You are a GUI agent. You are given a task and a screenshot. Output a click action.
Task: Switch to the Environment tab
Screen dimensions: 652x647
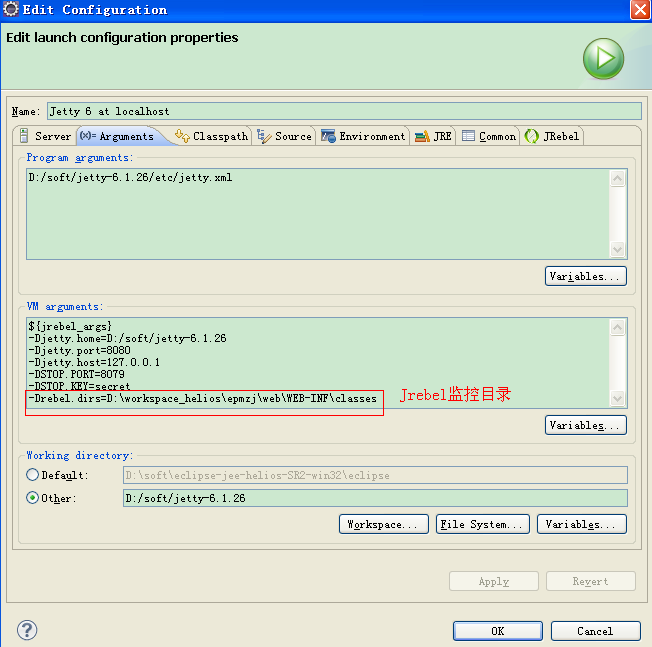(x=363, y=136)
